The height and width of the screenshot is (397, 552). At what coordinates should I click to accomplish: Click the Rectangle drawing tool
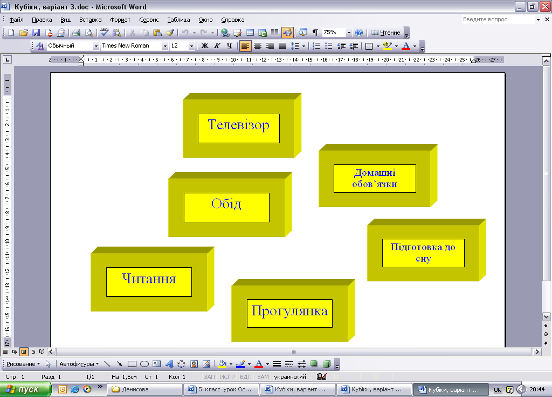coord(132,364)
